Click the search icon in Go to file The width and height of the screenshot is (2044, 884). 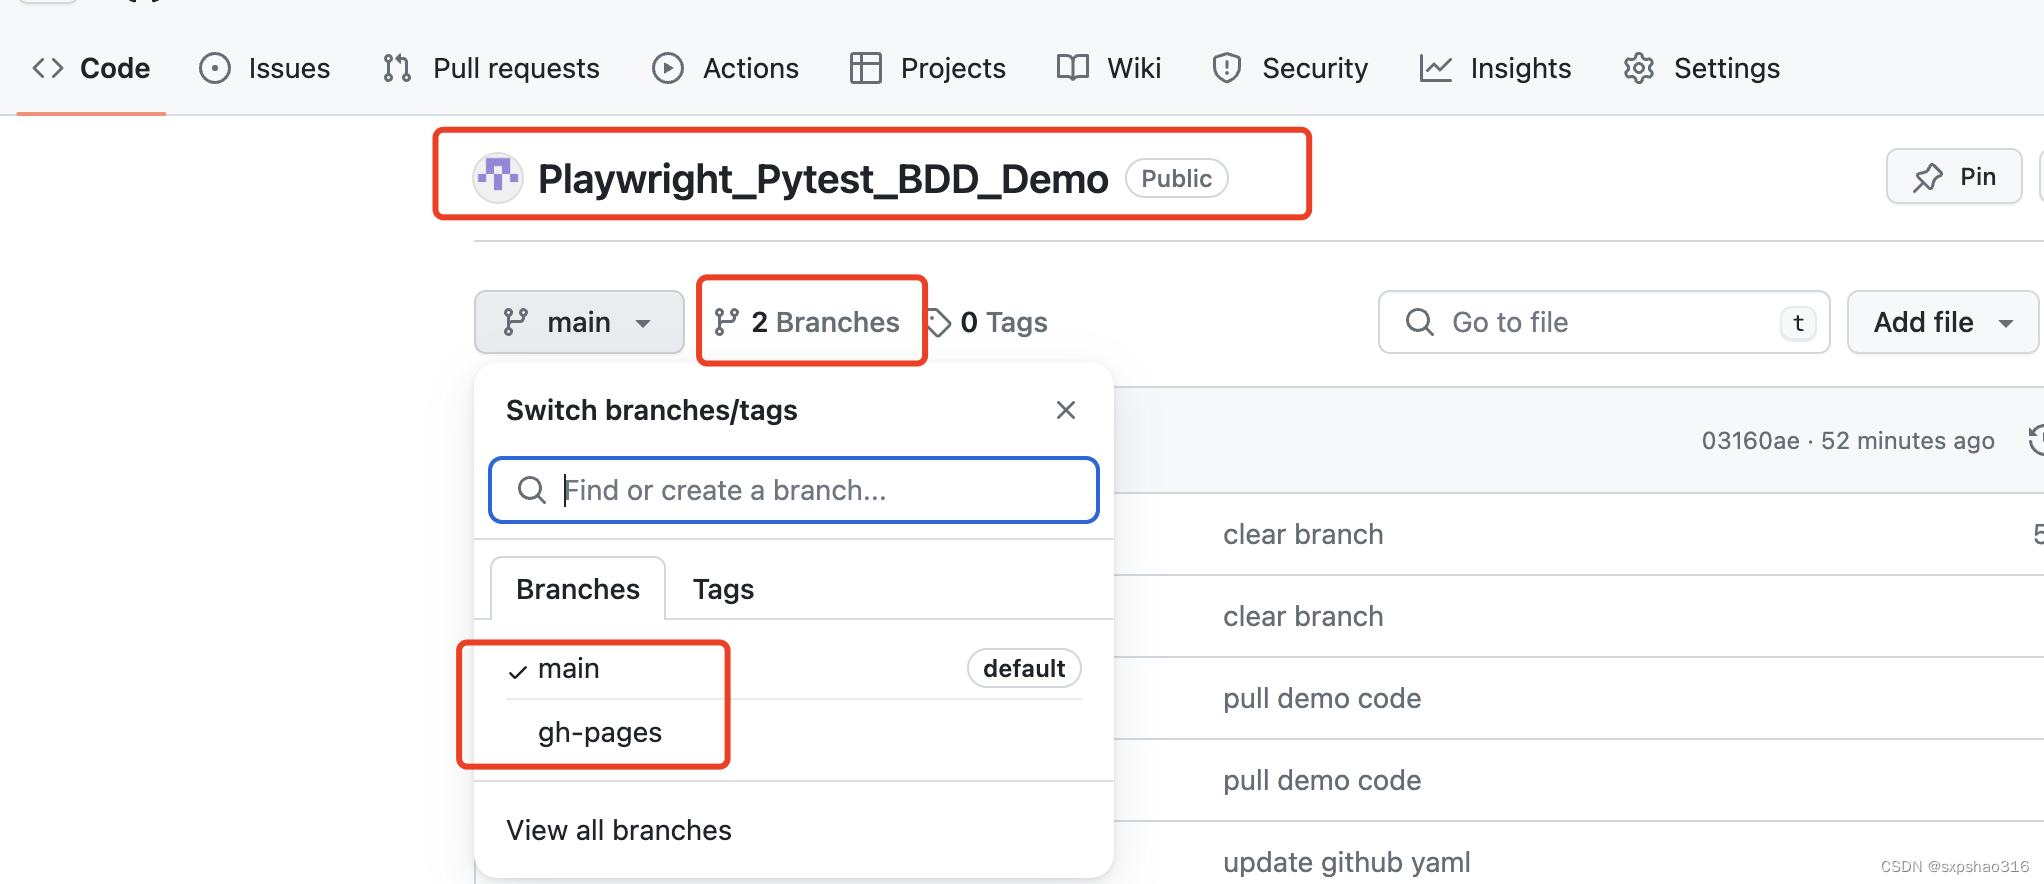[x=1419, y=322]
